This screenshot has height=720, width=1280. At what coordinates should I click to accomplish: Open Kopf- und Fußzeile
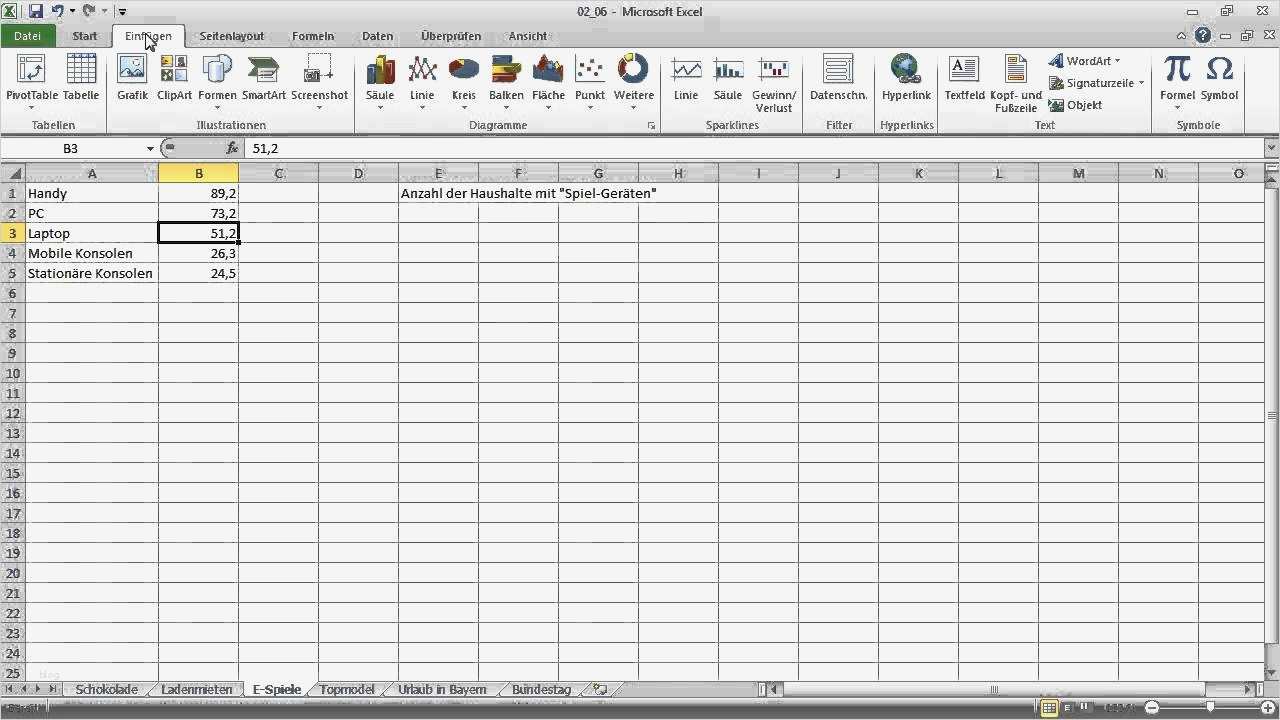point(1016,84)
